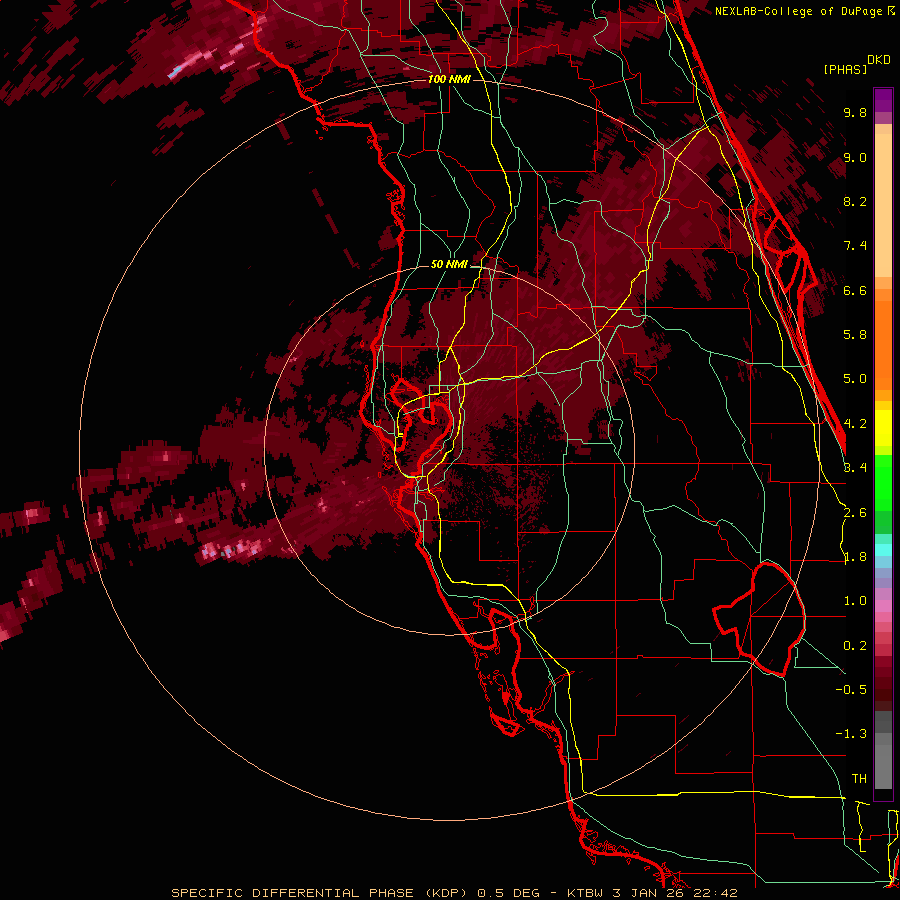Image resolution: width=900 pixels, height=900 pixels.
Task: Pick the cyan segment of the color bar
Action: tap(883, 549)
